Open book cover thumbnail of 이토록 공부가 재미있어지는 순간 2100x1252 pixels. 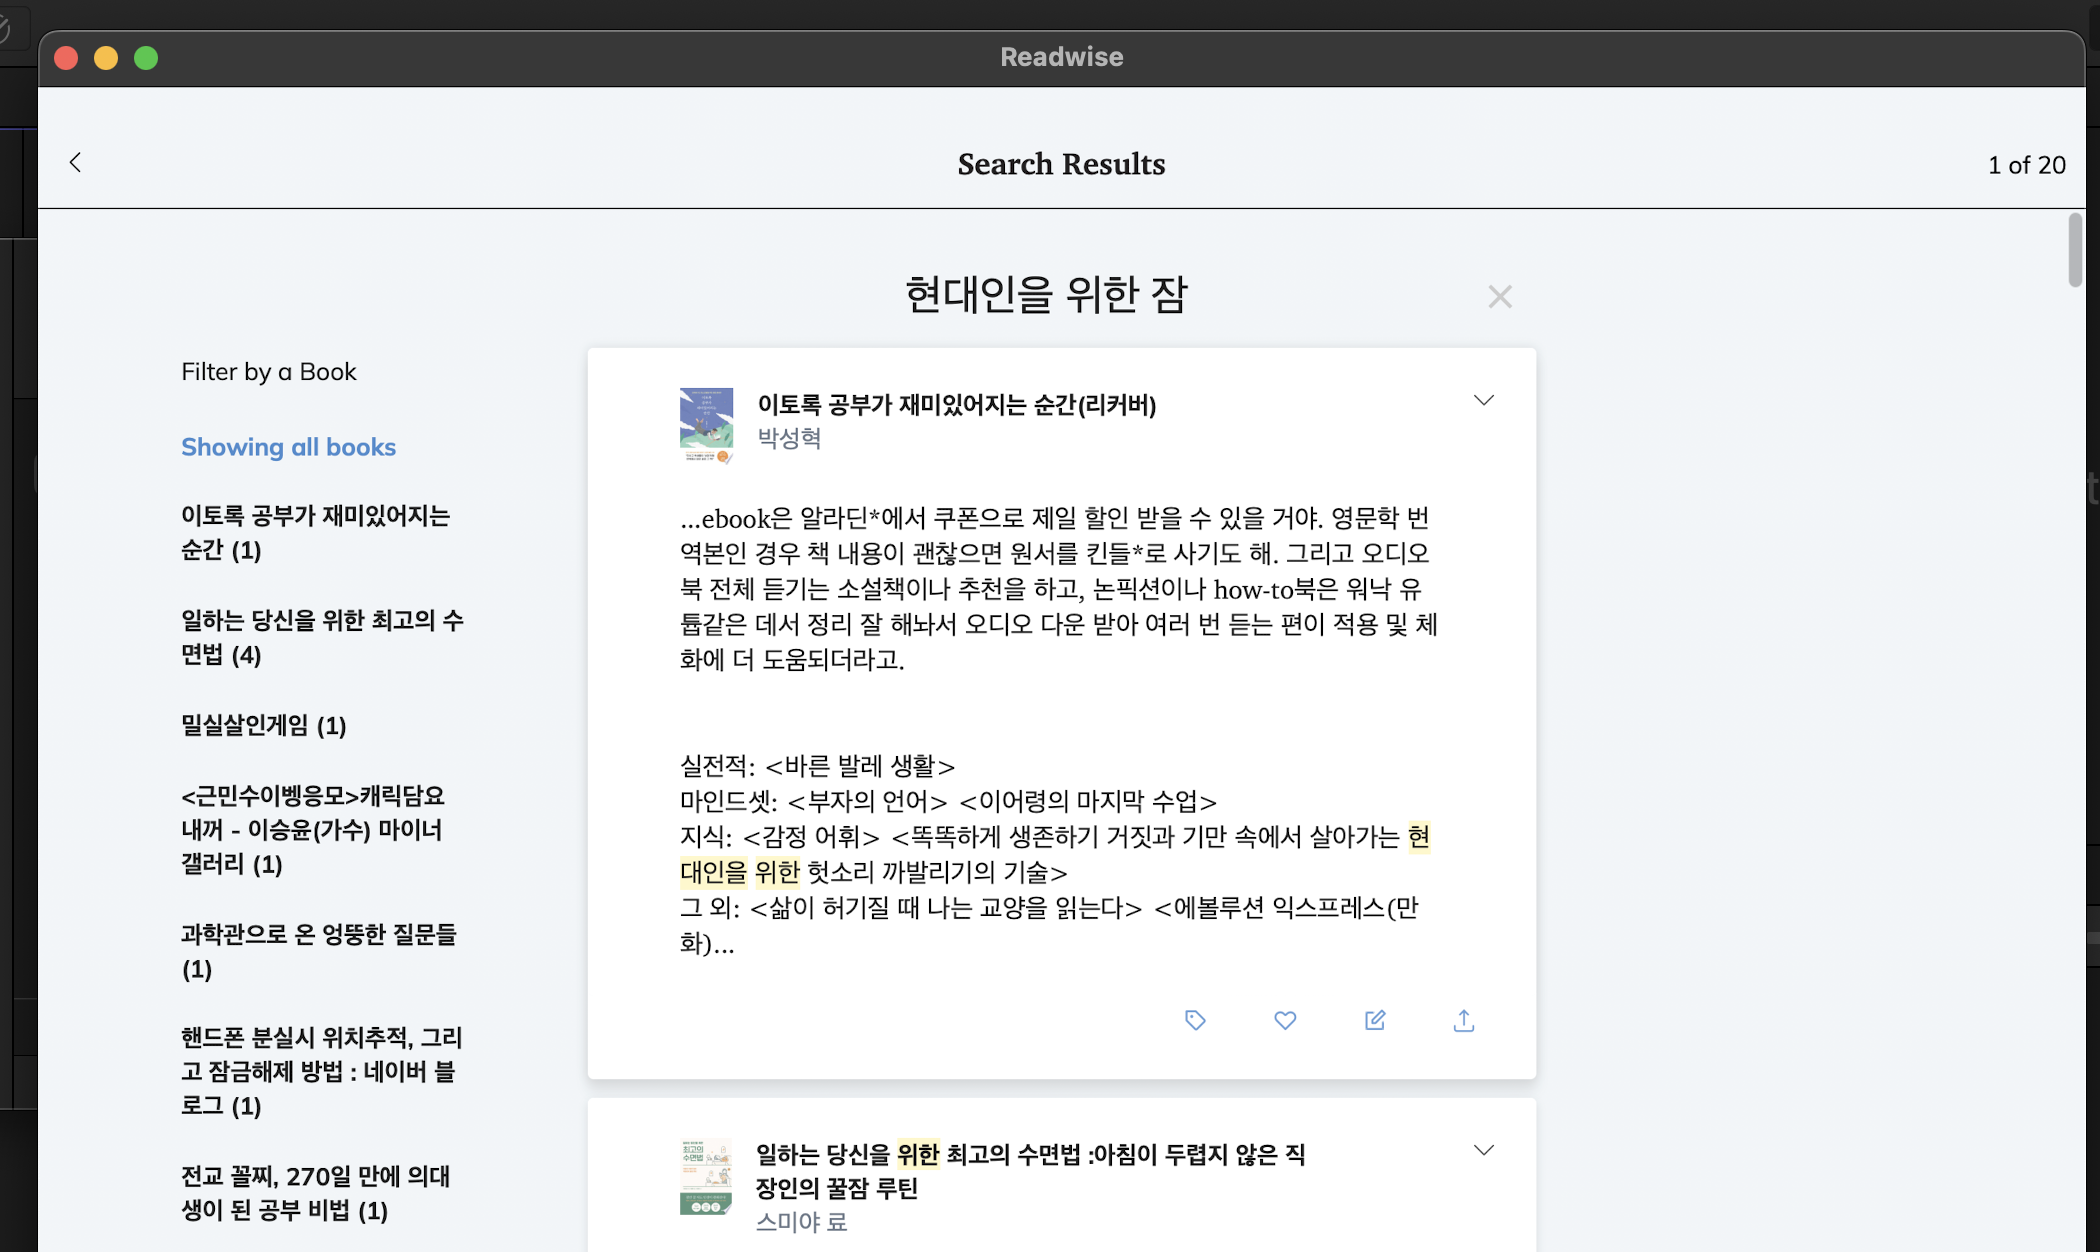pos(706,426)
